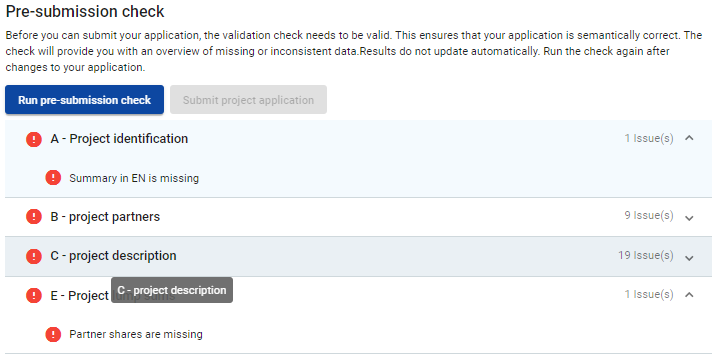Open the B - project partners section title
722x362 pixels.
(105, 216)
